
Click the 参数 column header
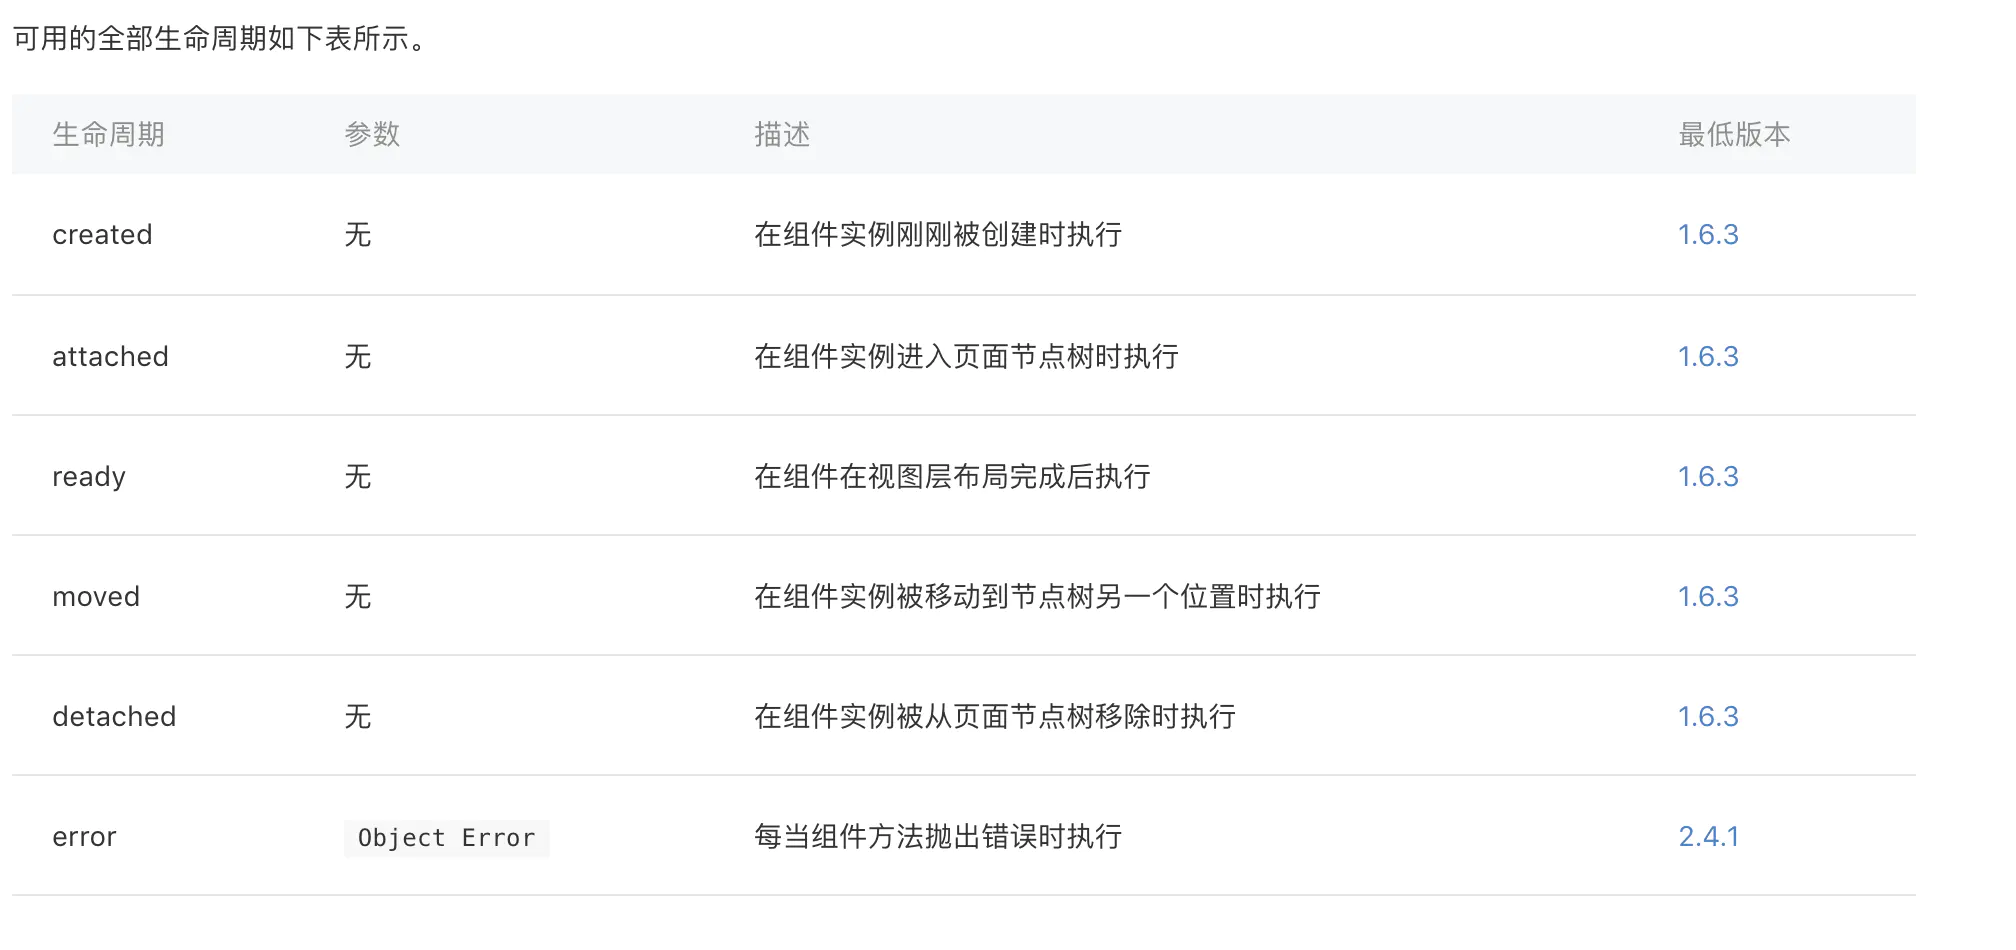coord(372,135)
